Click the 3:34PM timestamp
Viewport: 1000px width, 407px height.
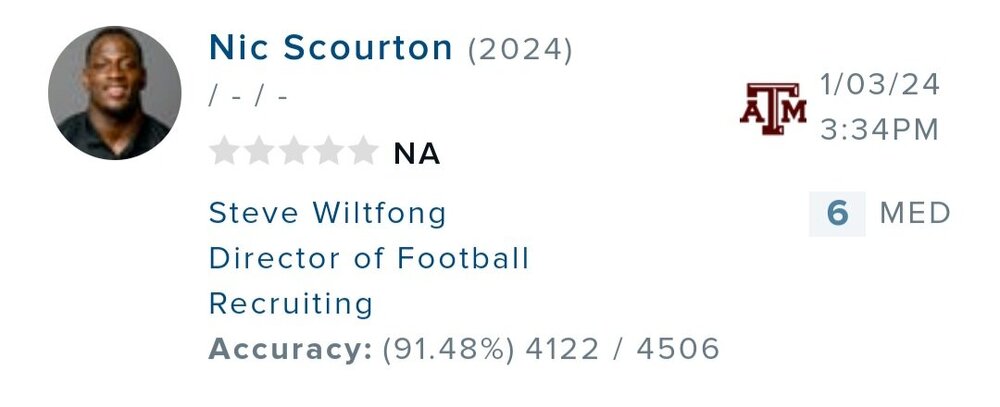[880, 129]
